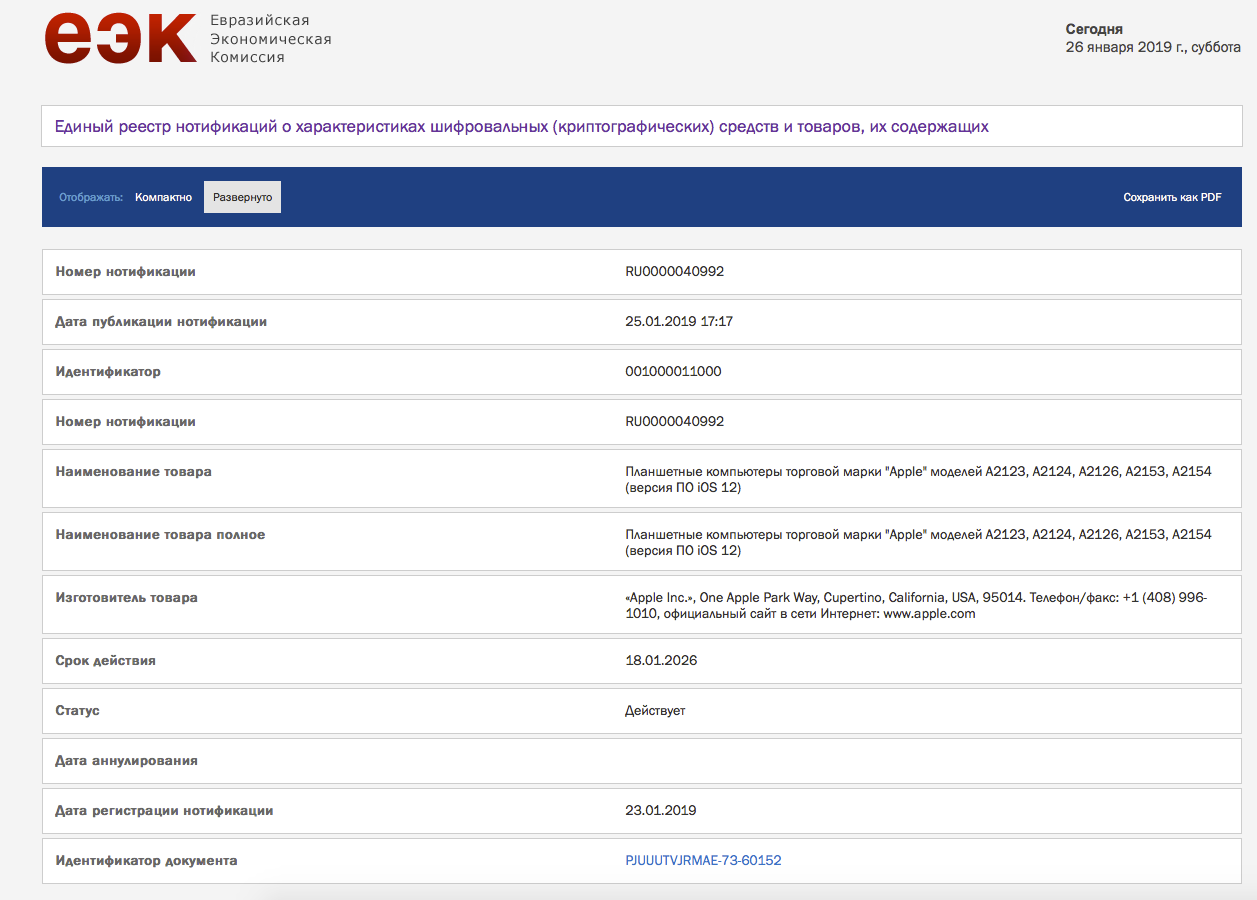Click Идентификатор row label
Image resolution: width=1257 pixels, height=900 pixels.
pos(108,371)
